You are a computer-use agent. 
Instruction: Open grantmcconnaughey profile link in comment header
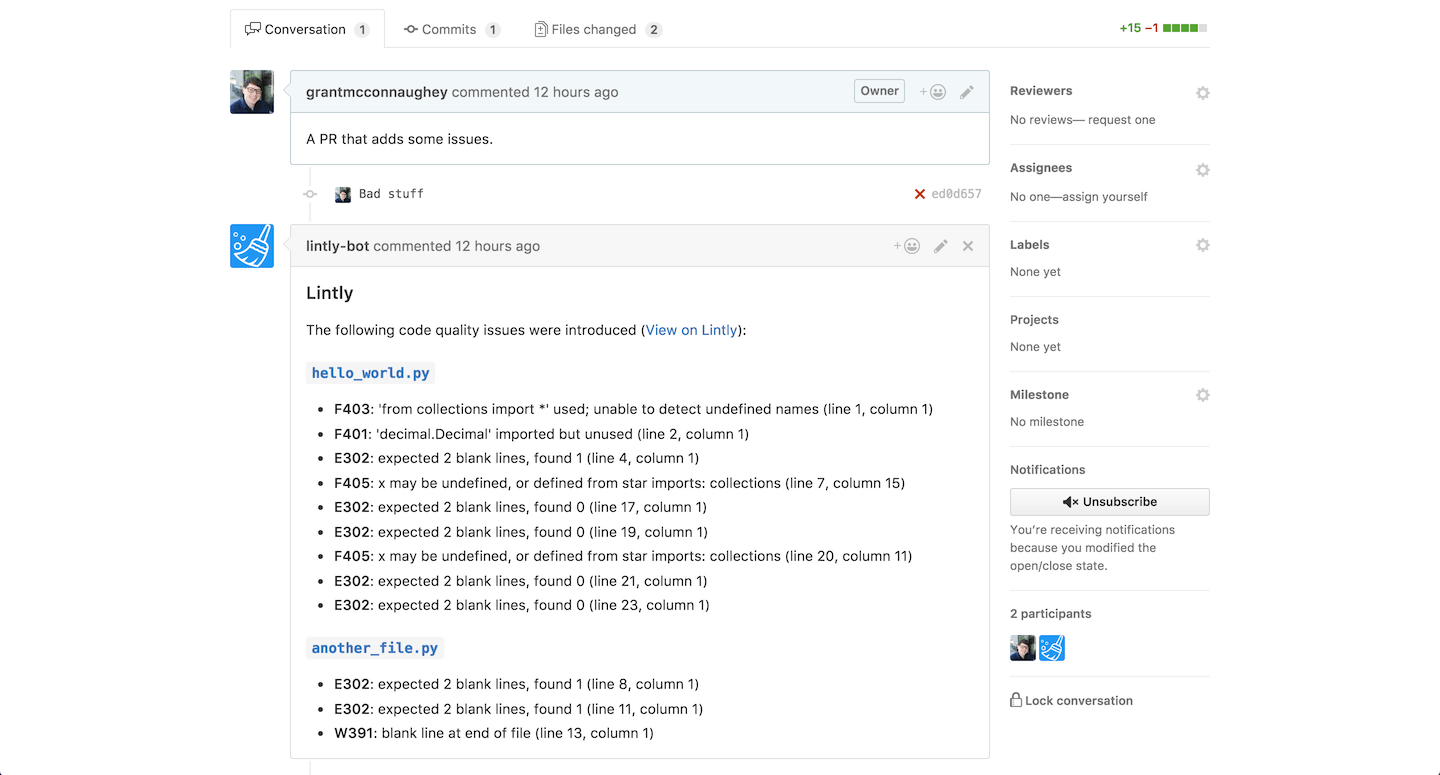pos(377,92)
